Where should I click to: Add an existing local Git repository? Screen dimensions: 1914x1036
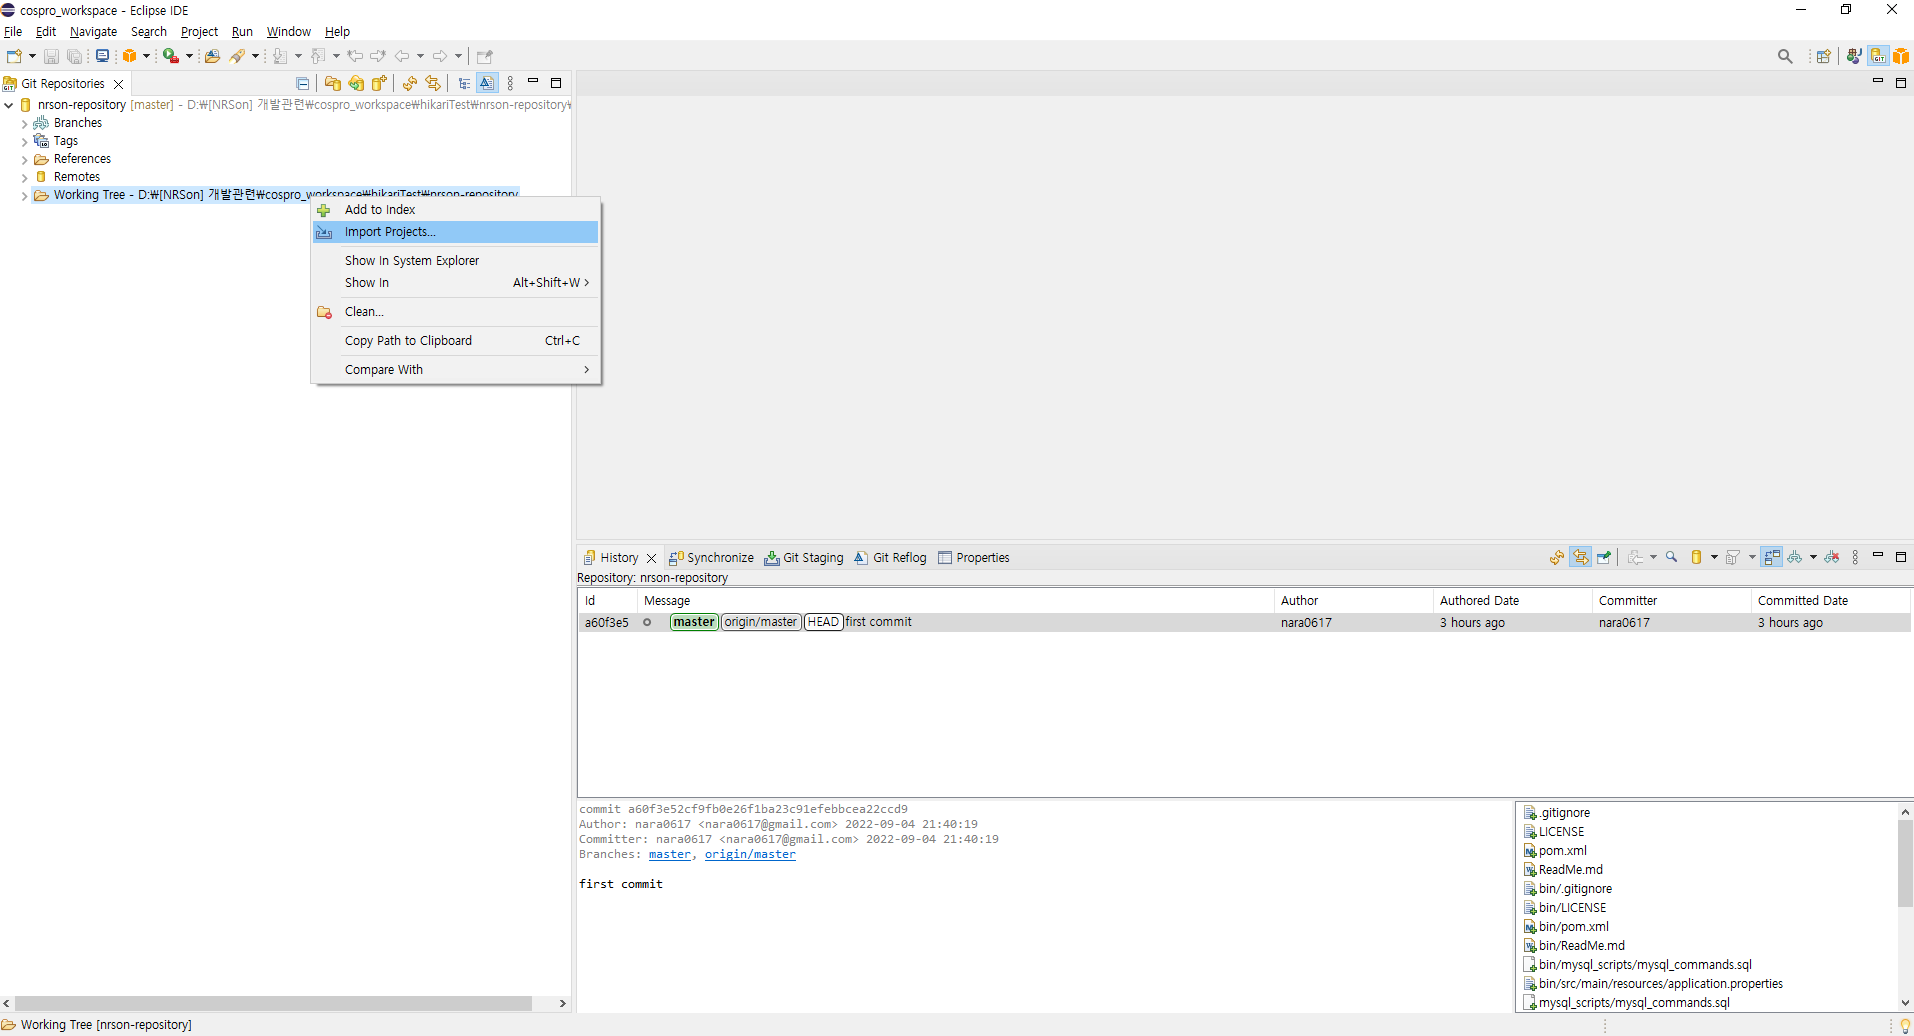tap(333, 83)
